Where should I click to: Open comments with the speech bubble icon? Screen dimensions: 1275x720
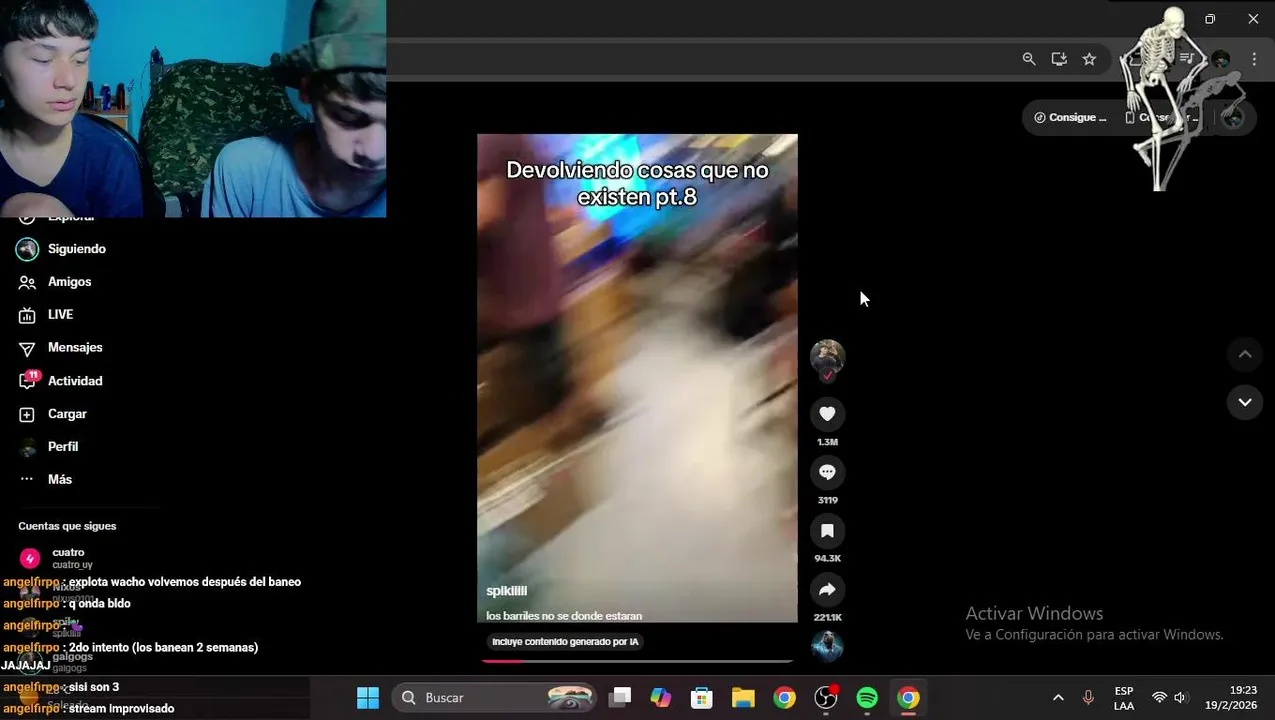827,472
